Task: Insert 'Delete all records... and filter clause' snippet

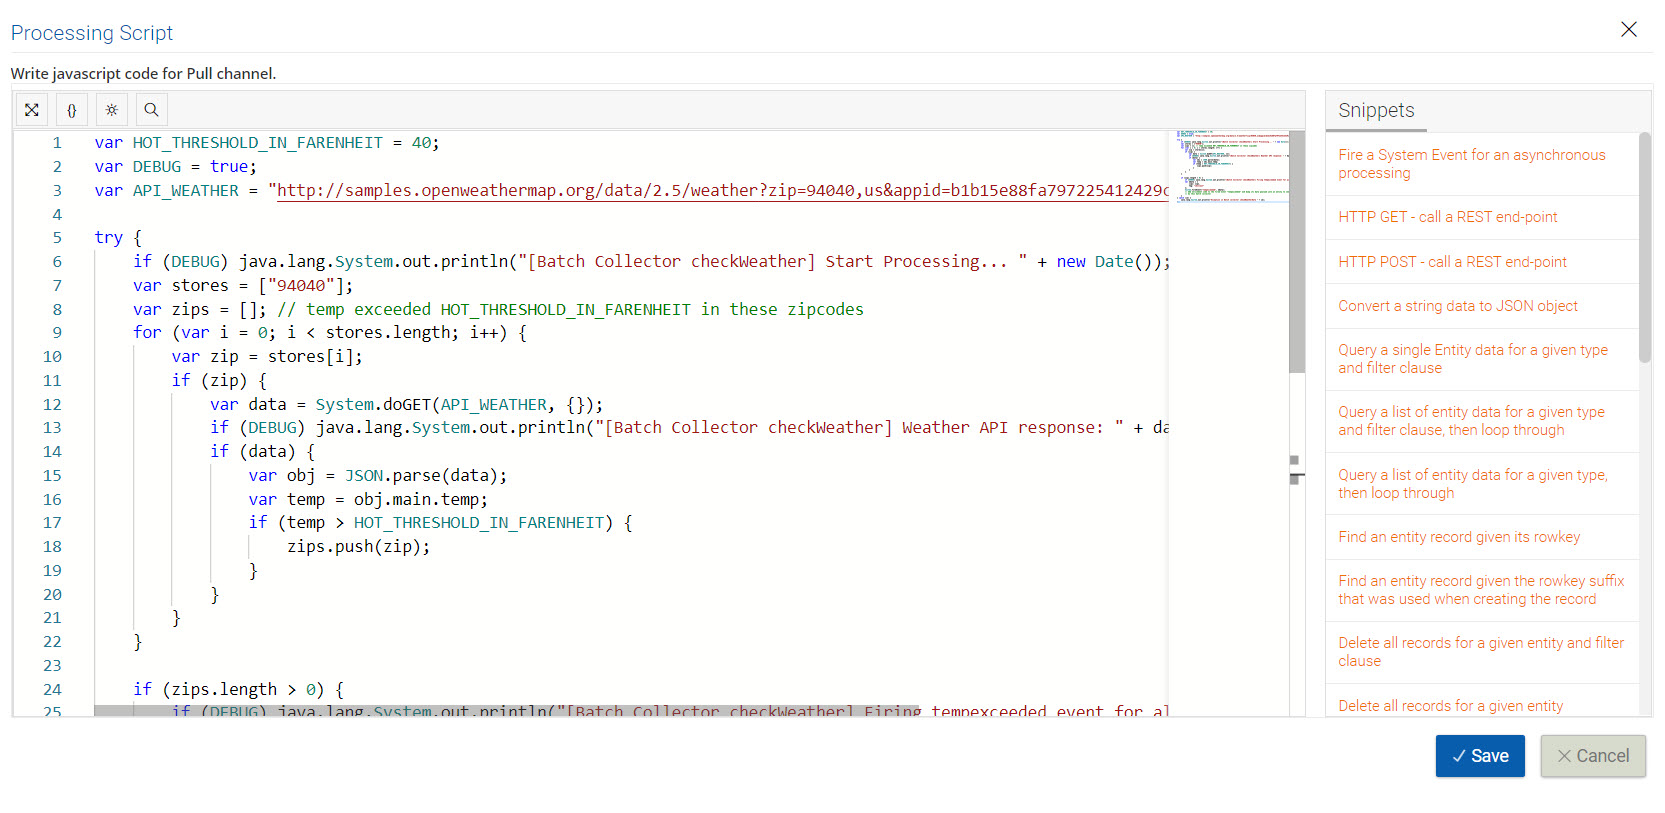Action: (1481, 652)
